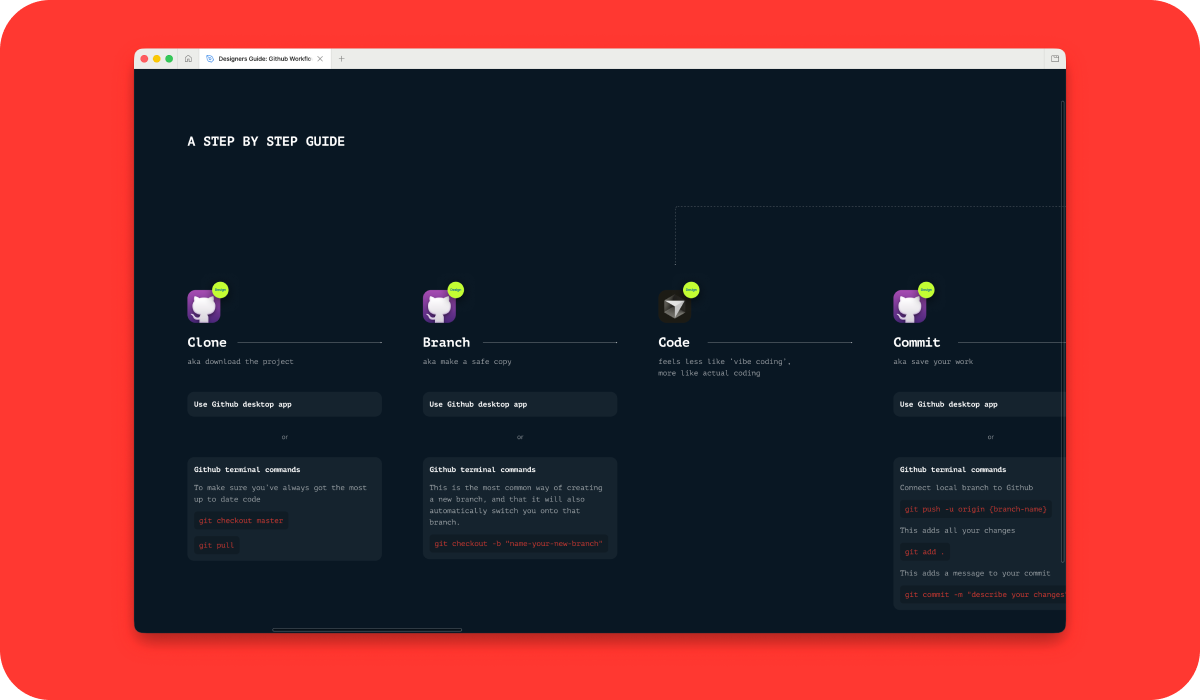The height and width of the screenshot is (700, 1200).
Task: Click the horizontal scrollbar at the page bottom
Action: point(366,629)
